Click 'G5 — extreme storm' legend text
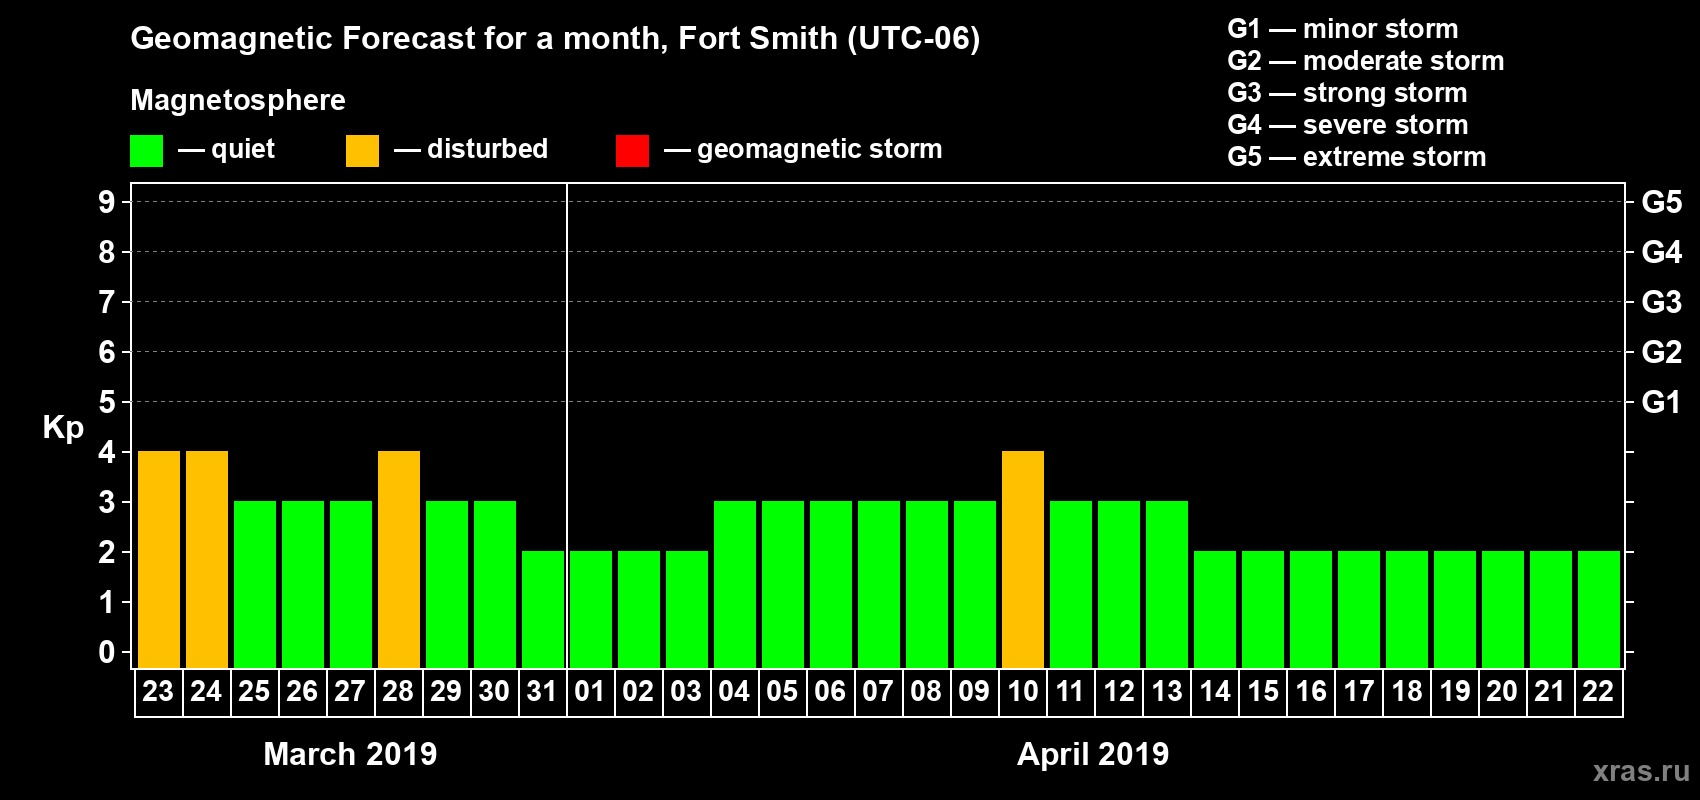 pos(1357,157)
